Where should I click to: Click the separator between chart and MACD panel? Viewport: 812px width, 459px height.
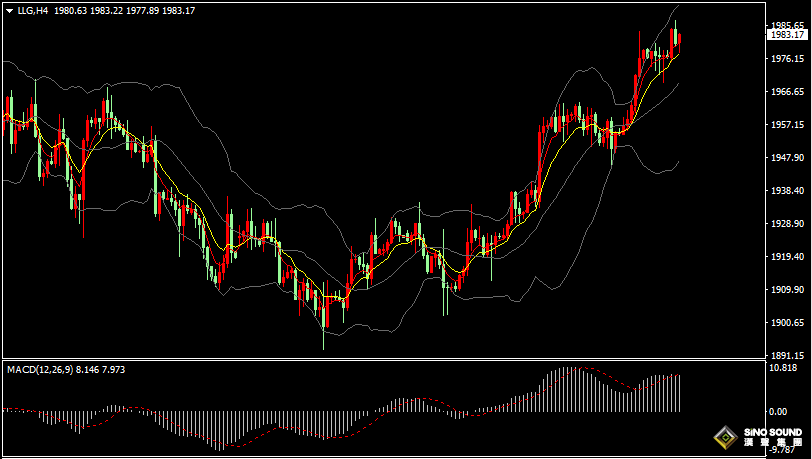pyautogui.click(x=380, y=360)
